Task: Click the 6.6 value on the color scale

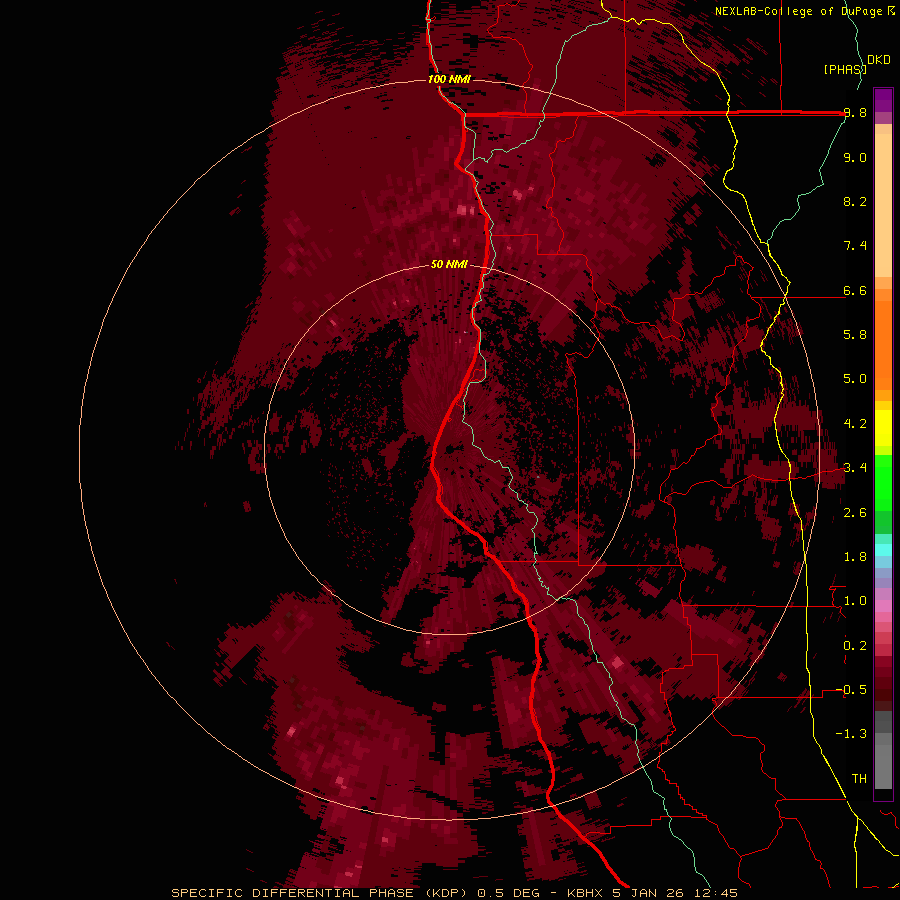Action: click(x=855, y=290)
